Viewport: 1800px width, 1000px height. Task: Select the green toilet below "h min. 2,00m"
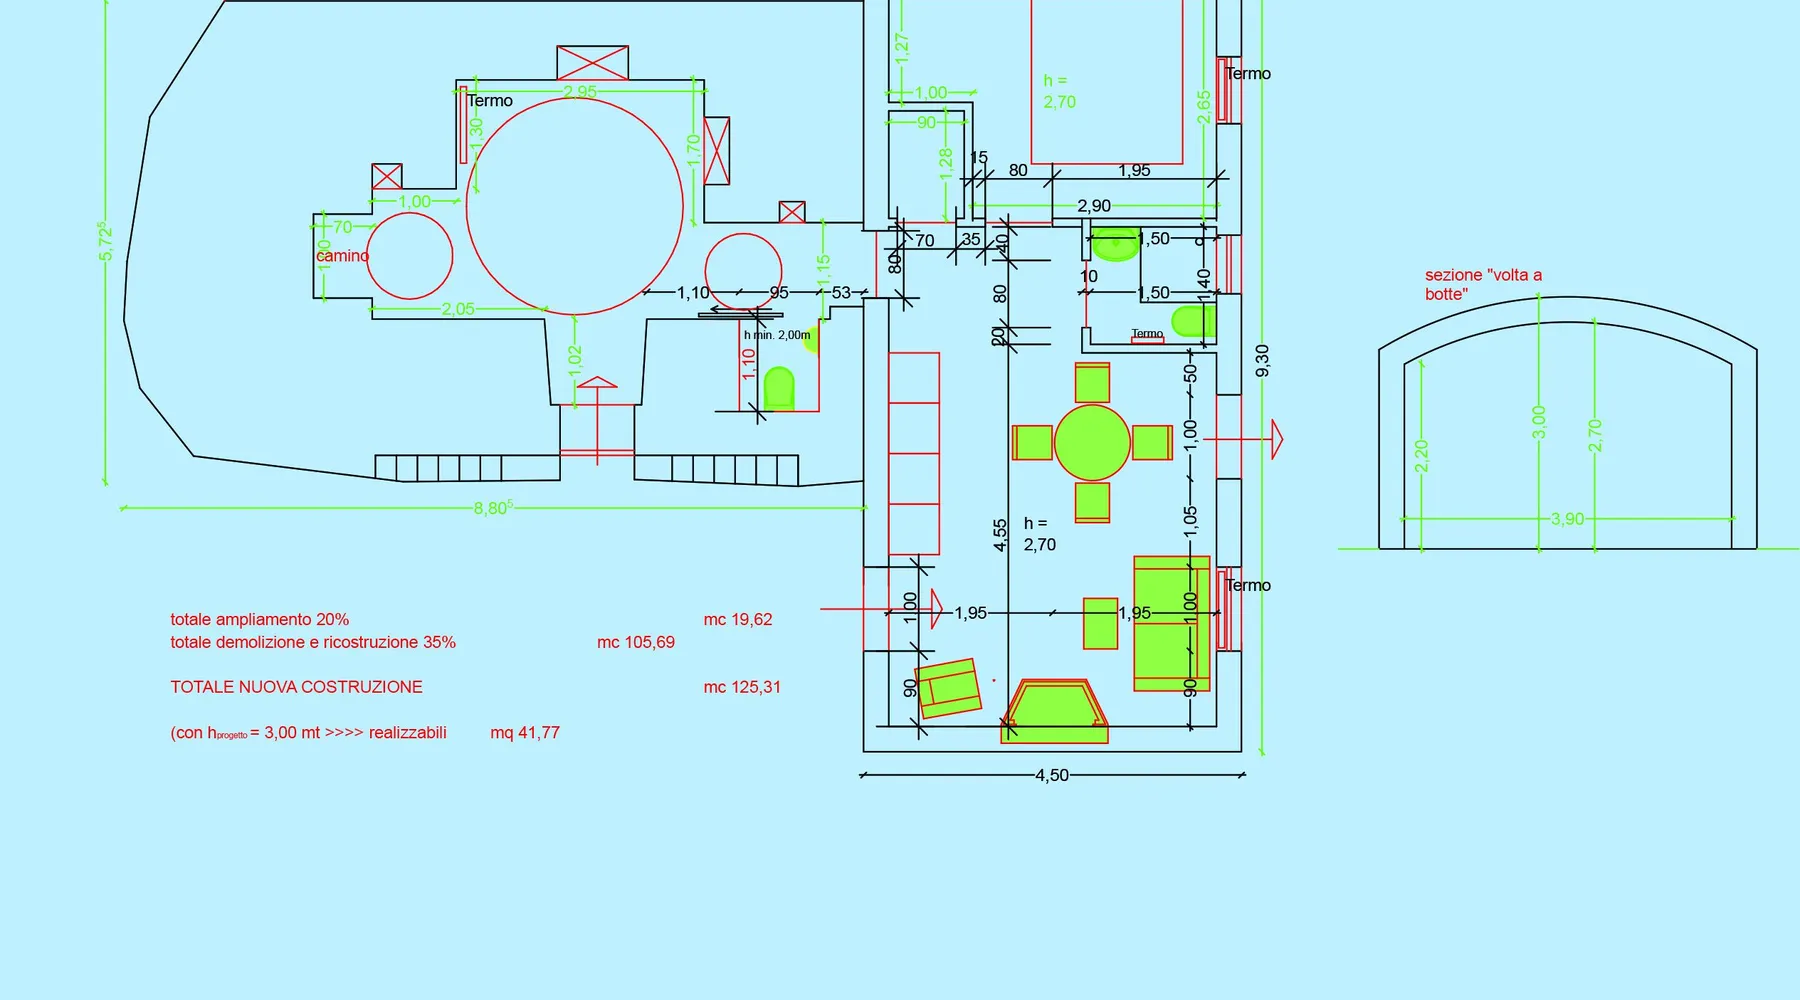point(778,389)
